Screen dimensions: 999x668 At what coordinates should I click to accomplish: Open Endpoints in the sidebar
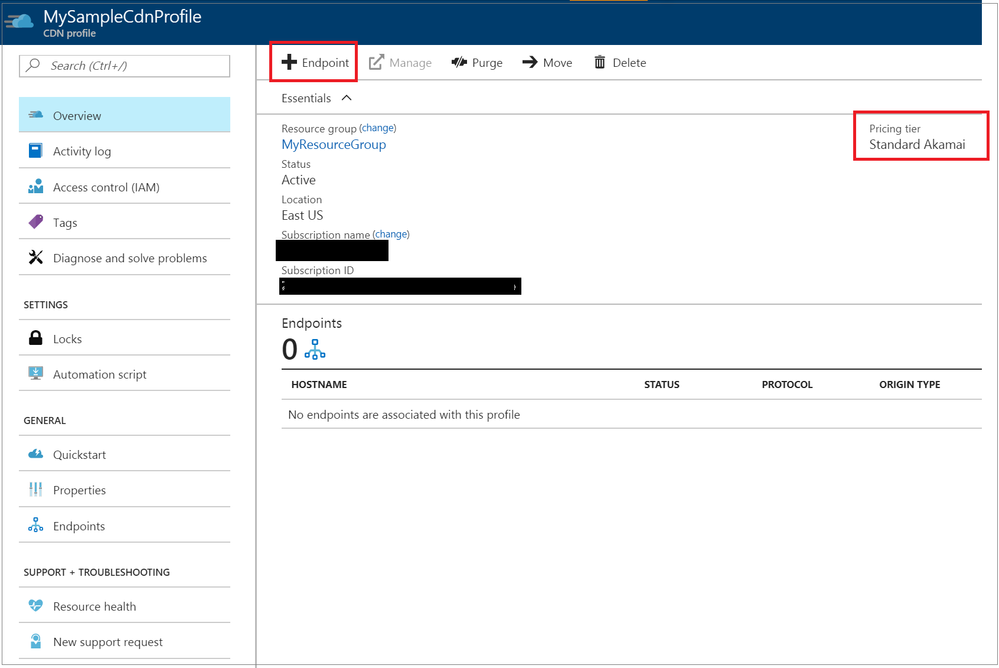point(124,525)
